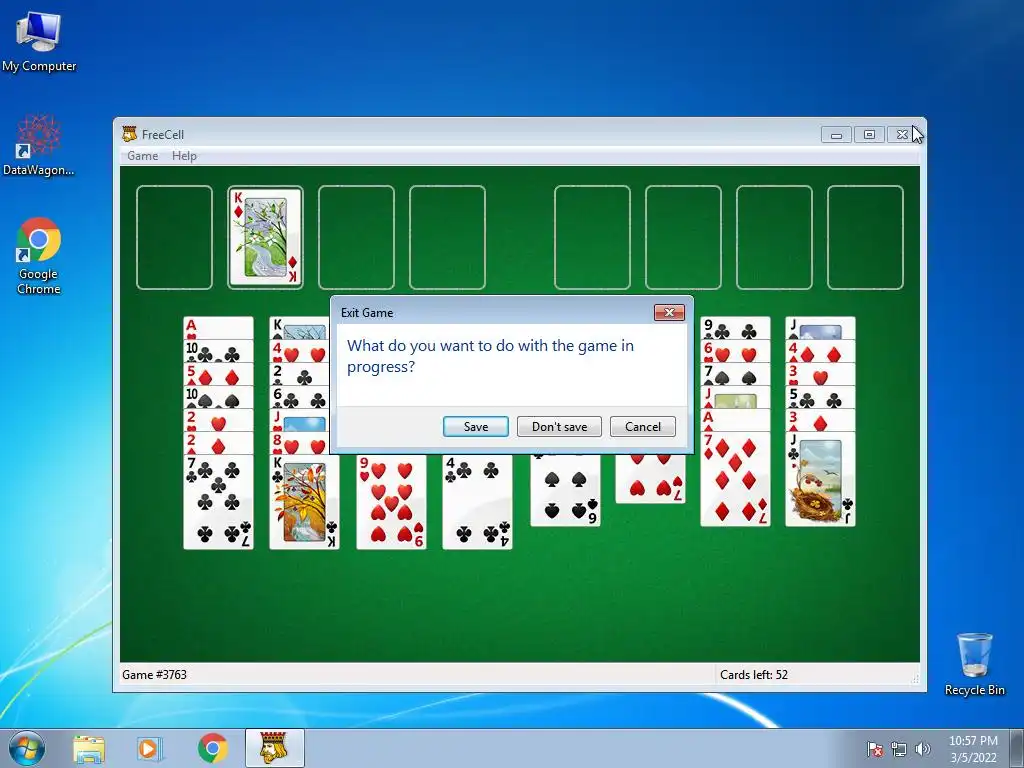The height and width of the screenshot is (768, 1024).
Task: Select the 9 of hearts card
Action: coord(391,502)
